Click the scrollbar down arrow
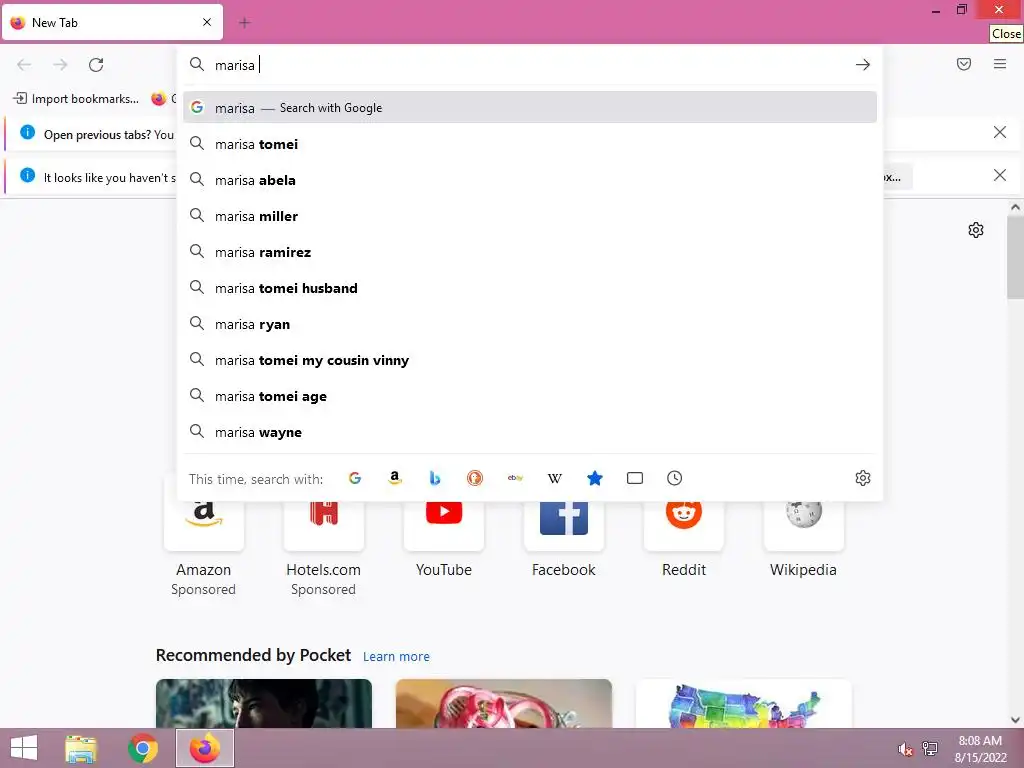Screen dimensions: 1024x768 click(x=1015, y=720)
